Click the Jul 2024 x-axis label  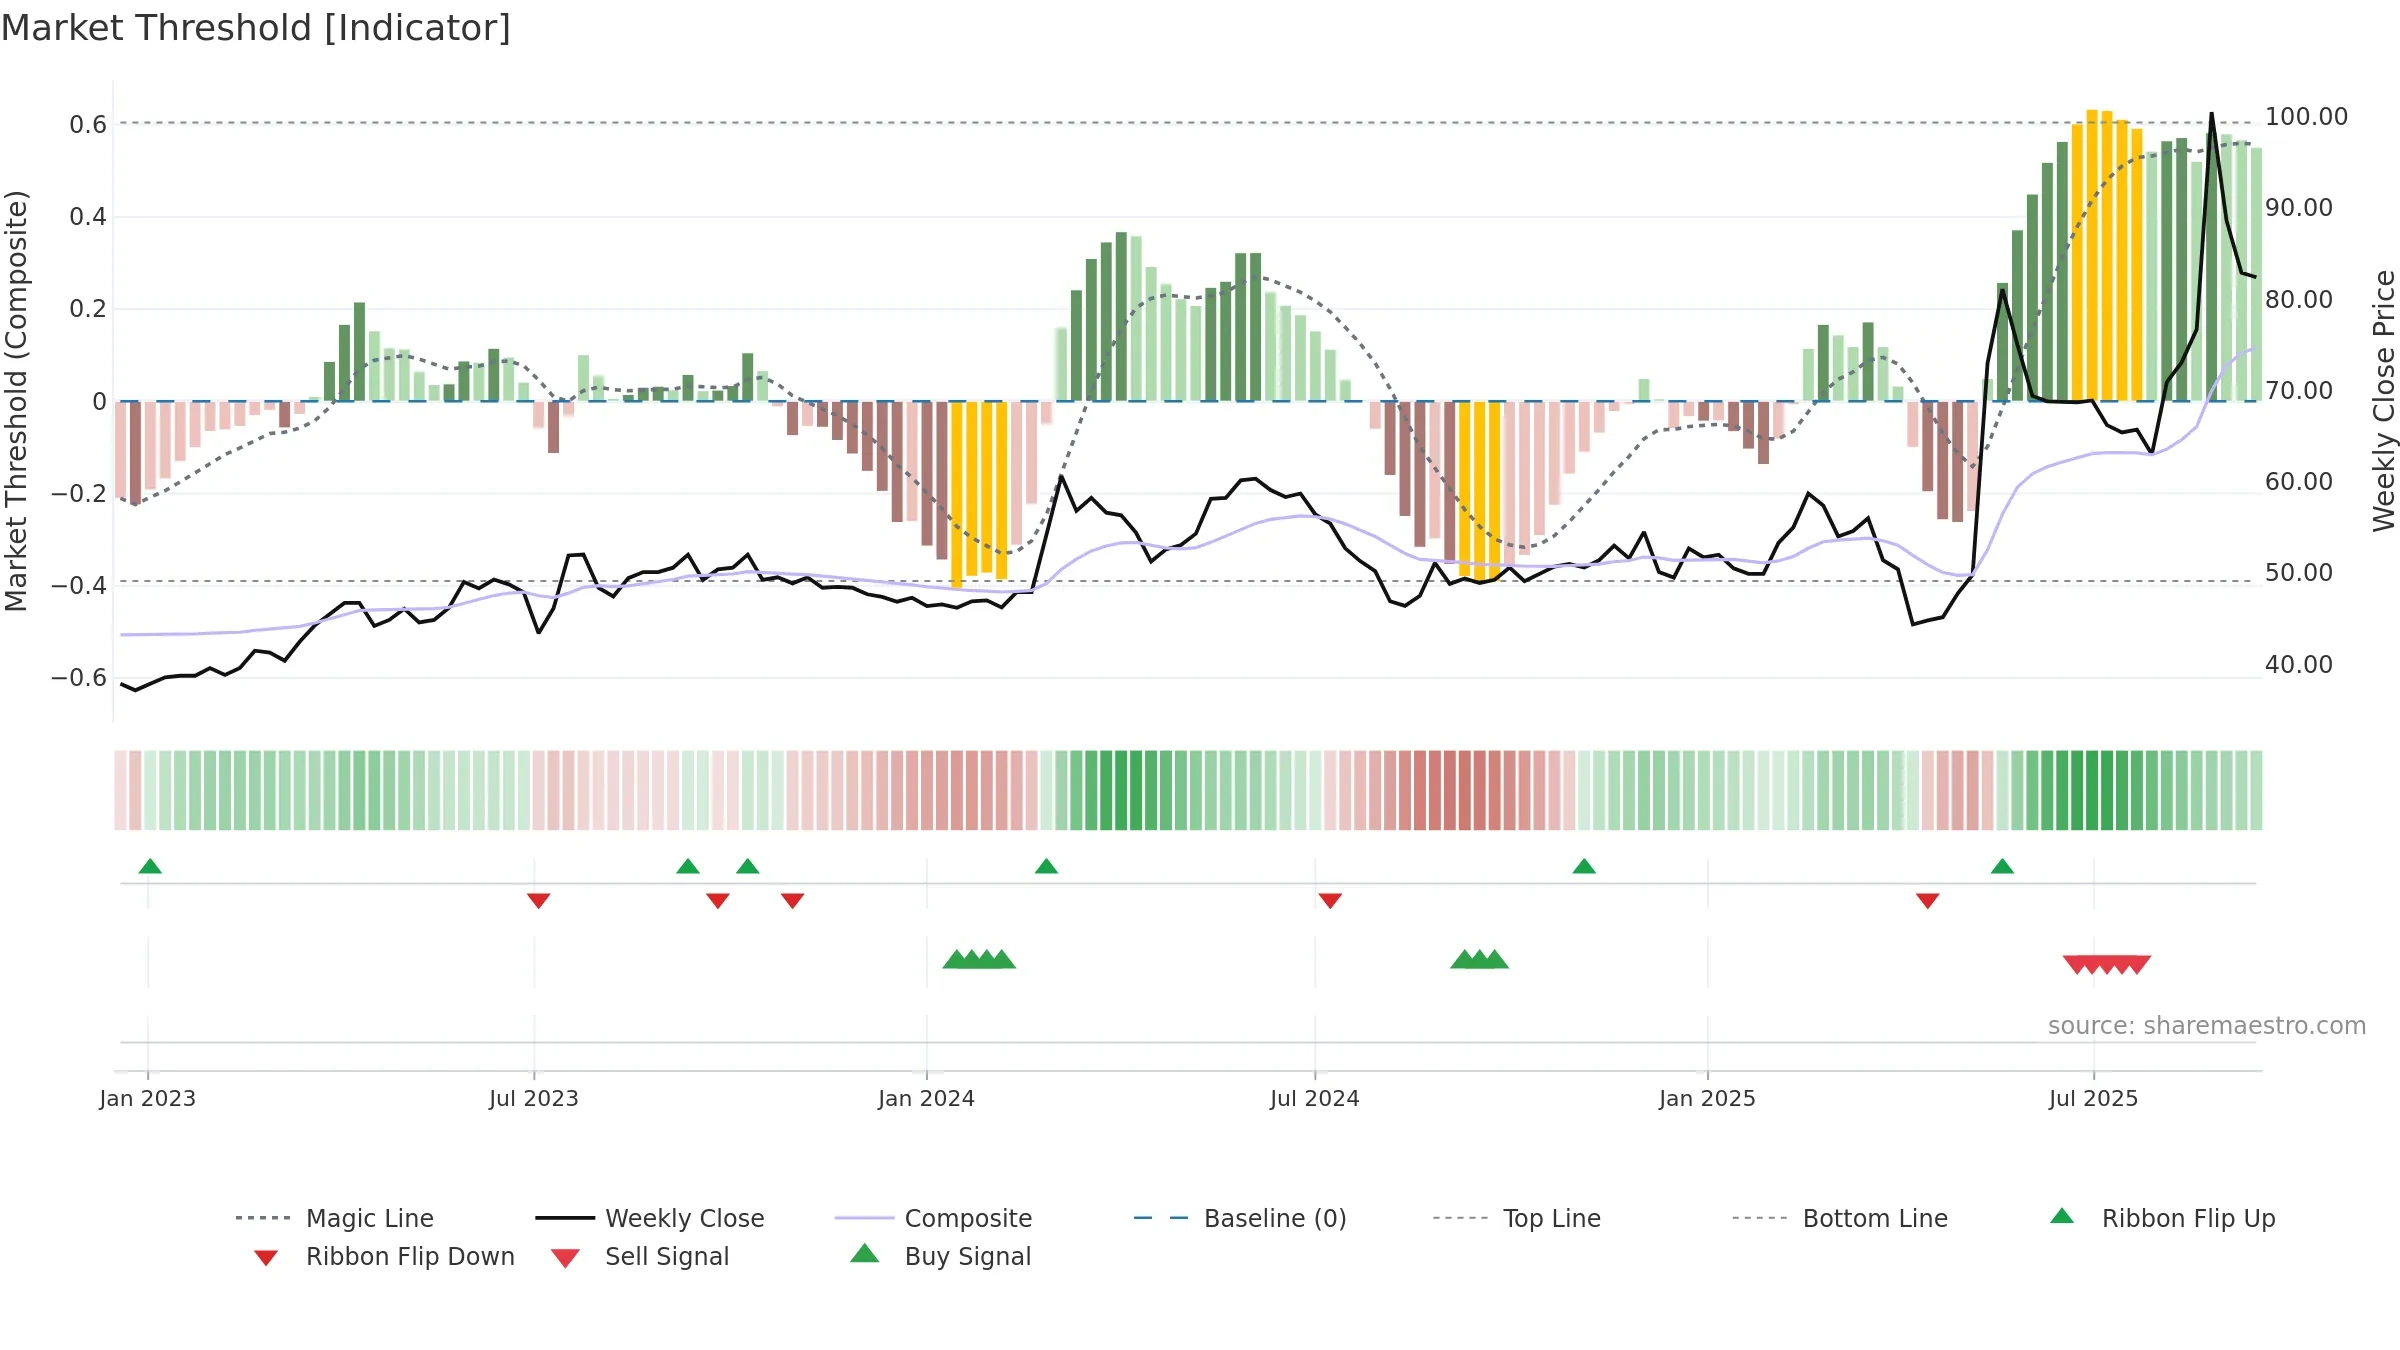click(1314, 1099)
